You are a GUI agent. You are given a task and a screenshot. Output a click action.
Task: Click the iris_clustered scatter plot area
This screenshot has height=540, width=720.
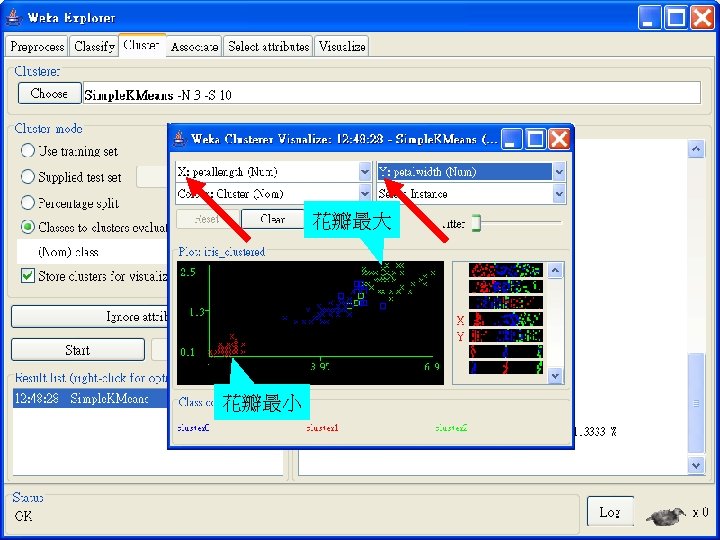point(310,323)
